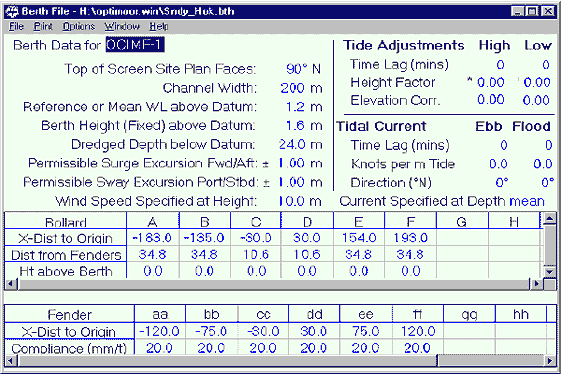561x374 pixels.
Task: Open the Help menu
Action: click(x=158, y=26)
